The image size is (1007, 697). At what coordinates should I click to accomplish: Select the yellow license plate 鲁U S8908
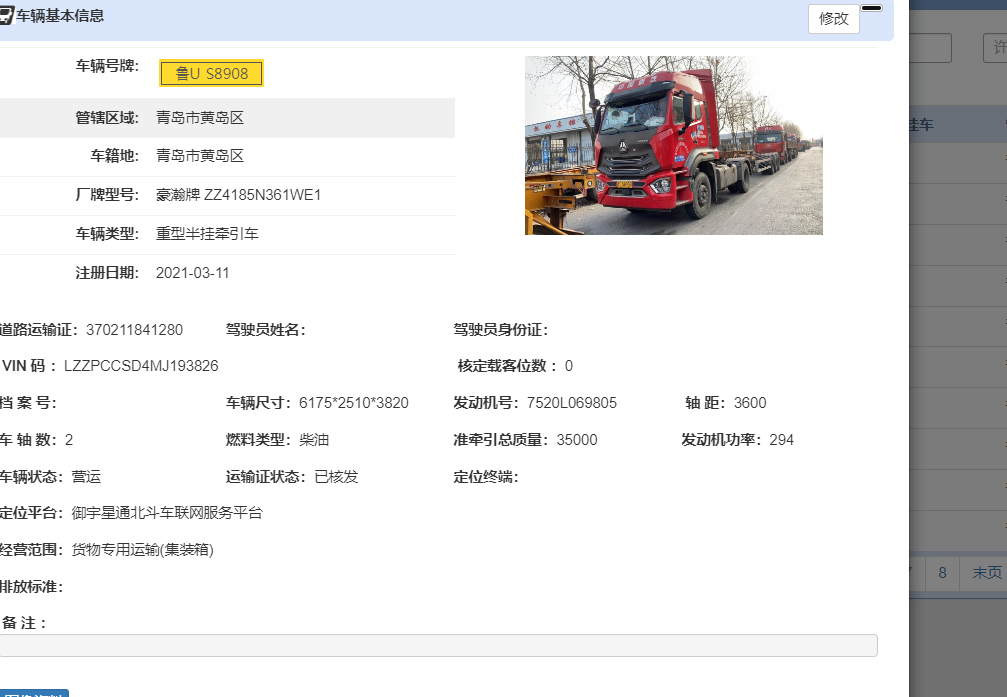211,74
